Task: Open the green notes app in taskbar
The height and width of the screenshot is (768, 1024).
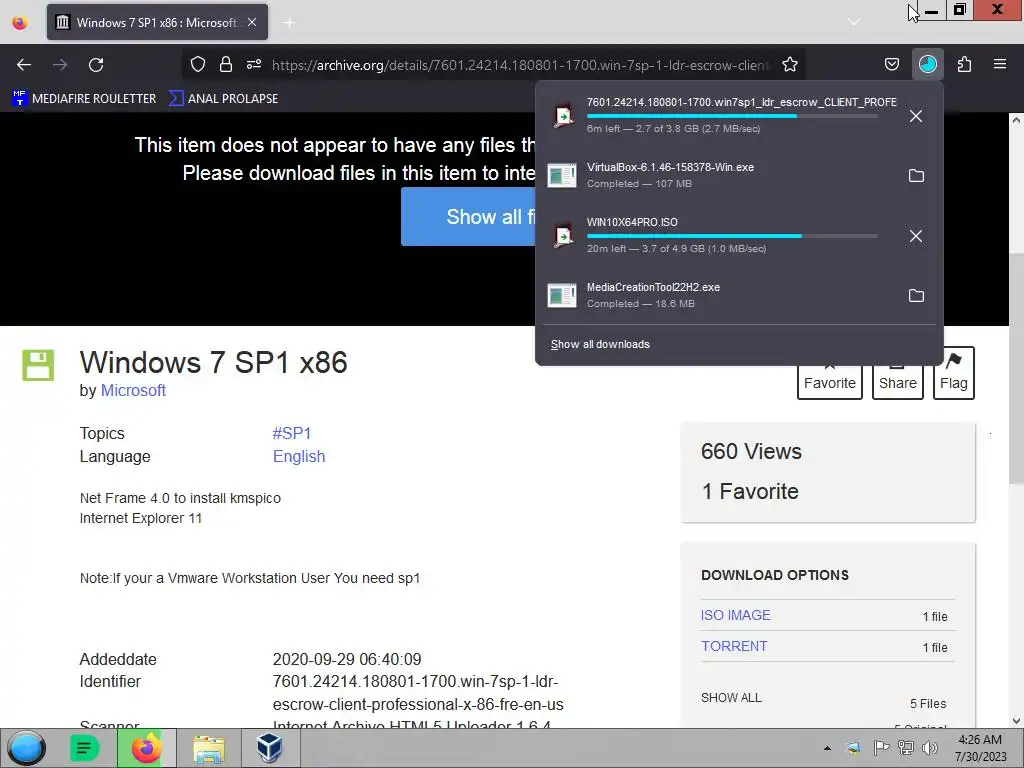Action: pos(84,748)
